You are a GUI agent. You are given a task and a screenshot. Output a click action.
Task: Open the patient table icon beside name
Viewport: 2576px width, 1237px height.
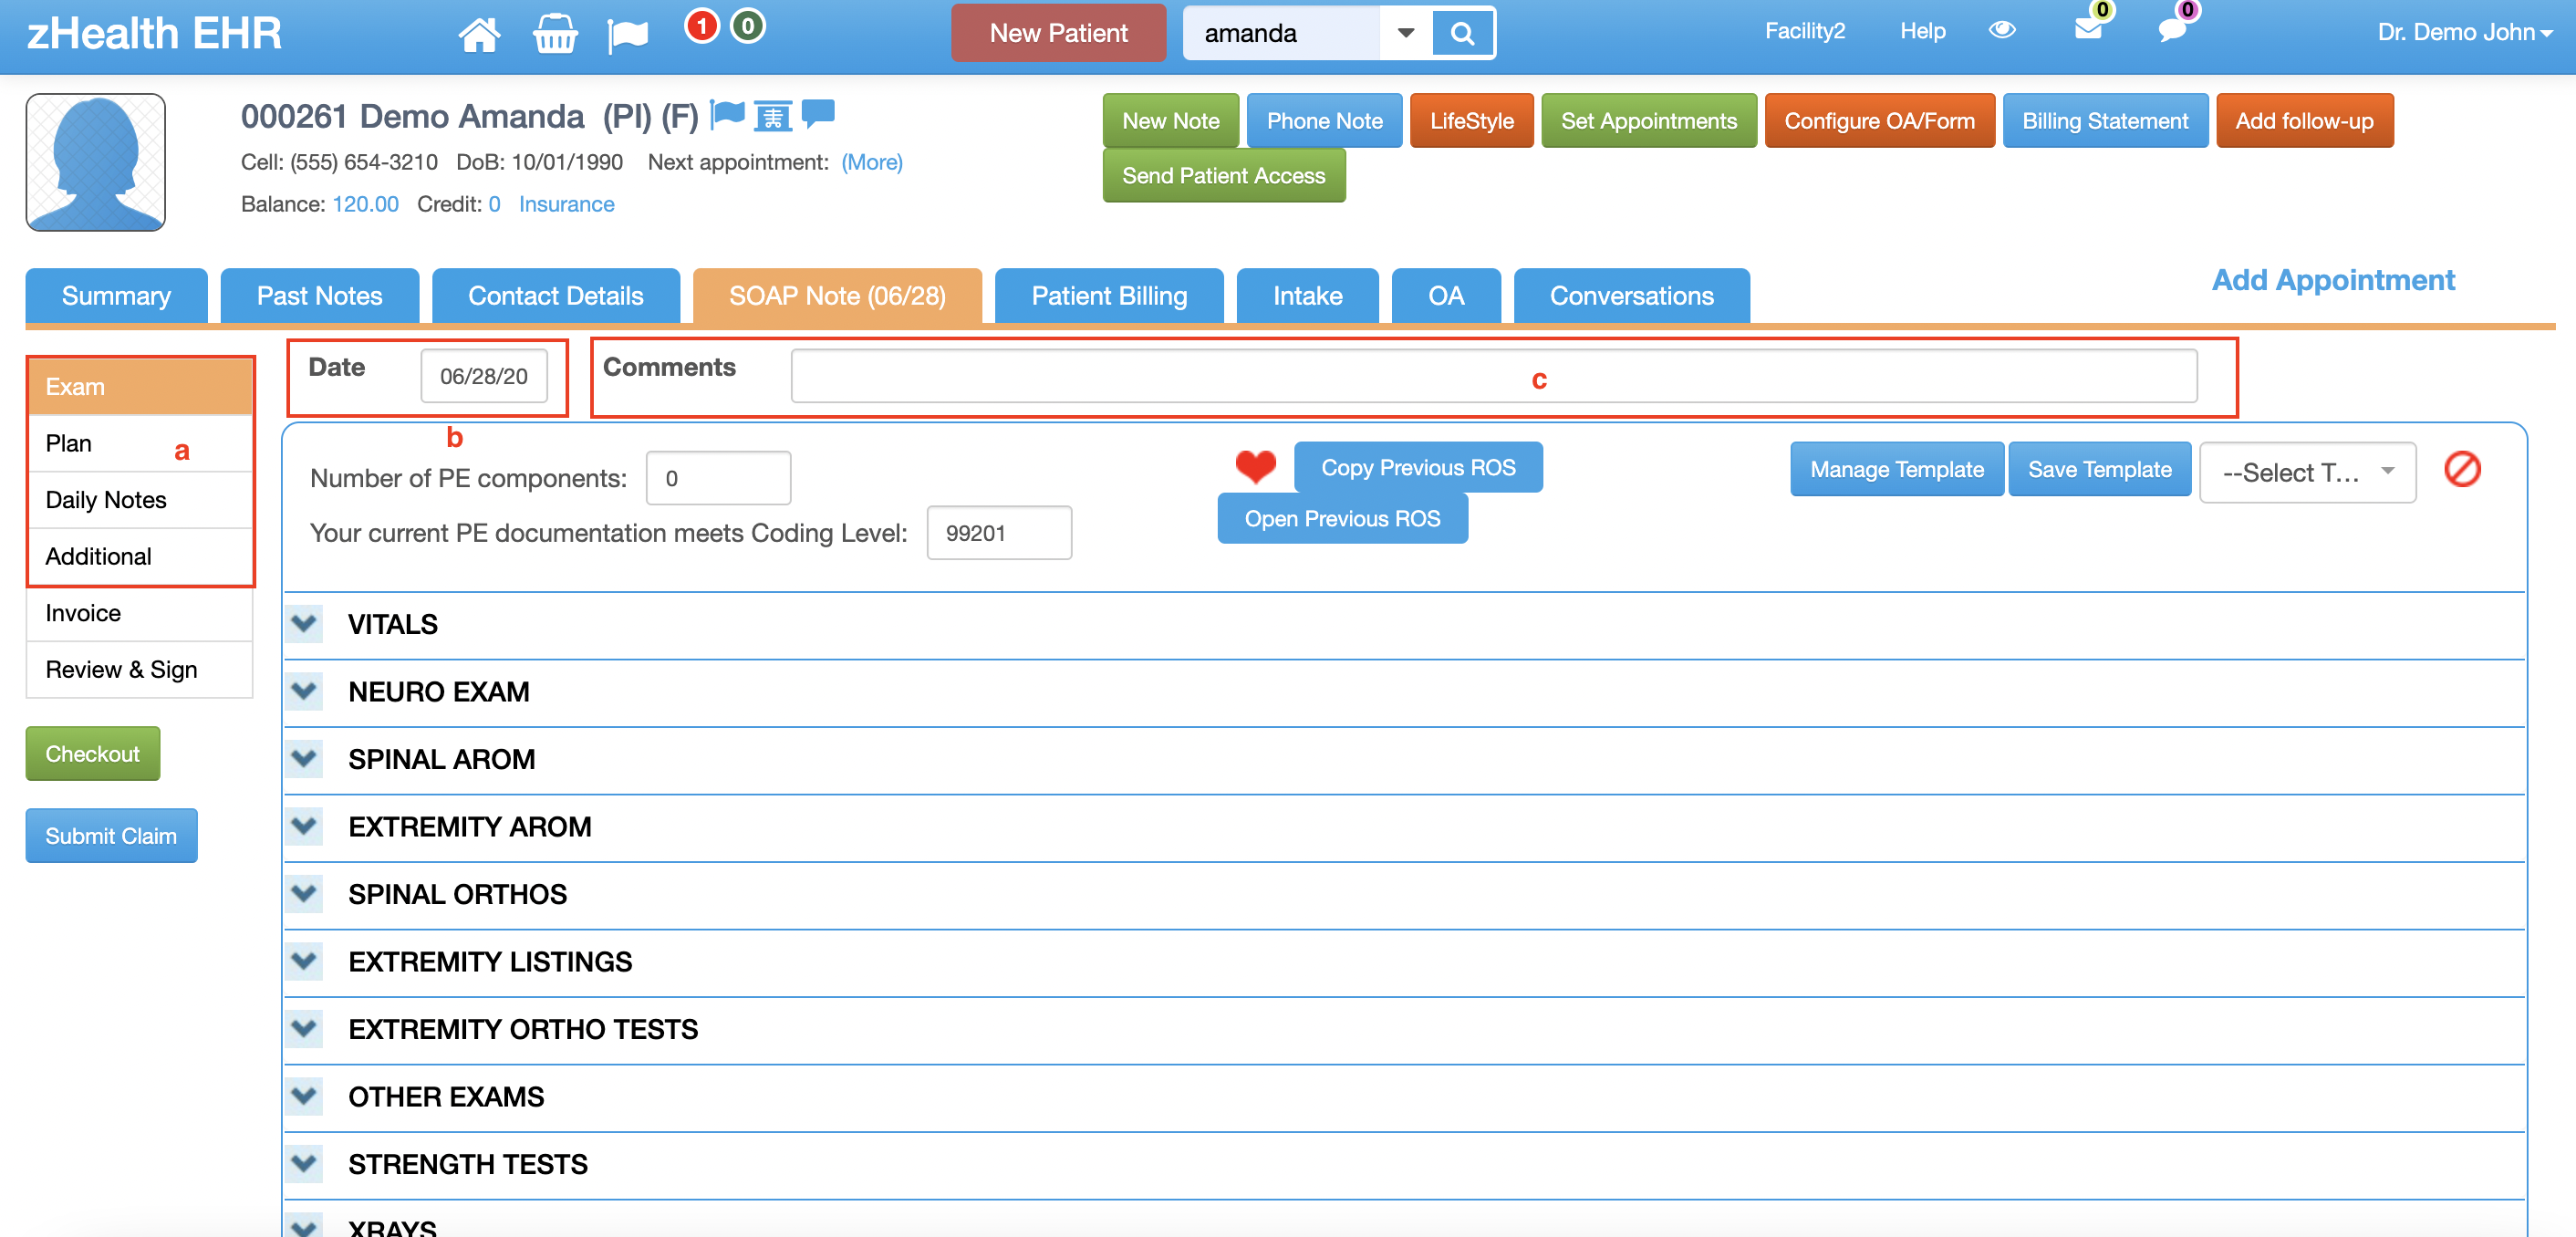773,116
